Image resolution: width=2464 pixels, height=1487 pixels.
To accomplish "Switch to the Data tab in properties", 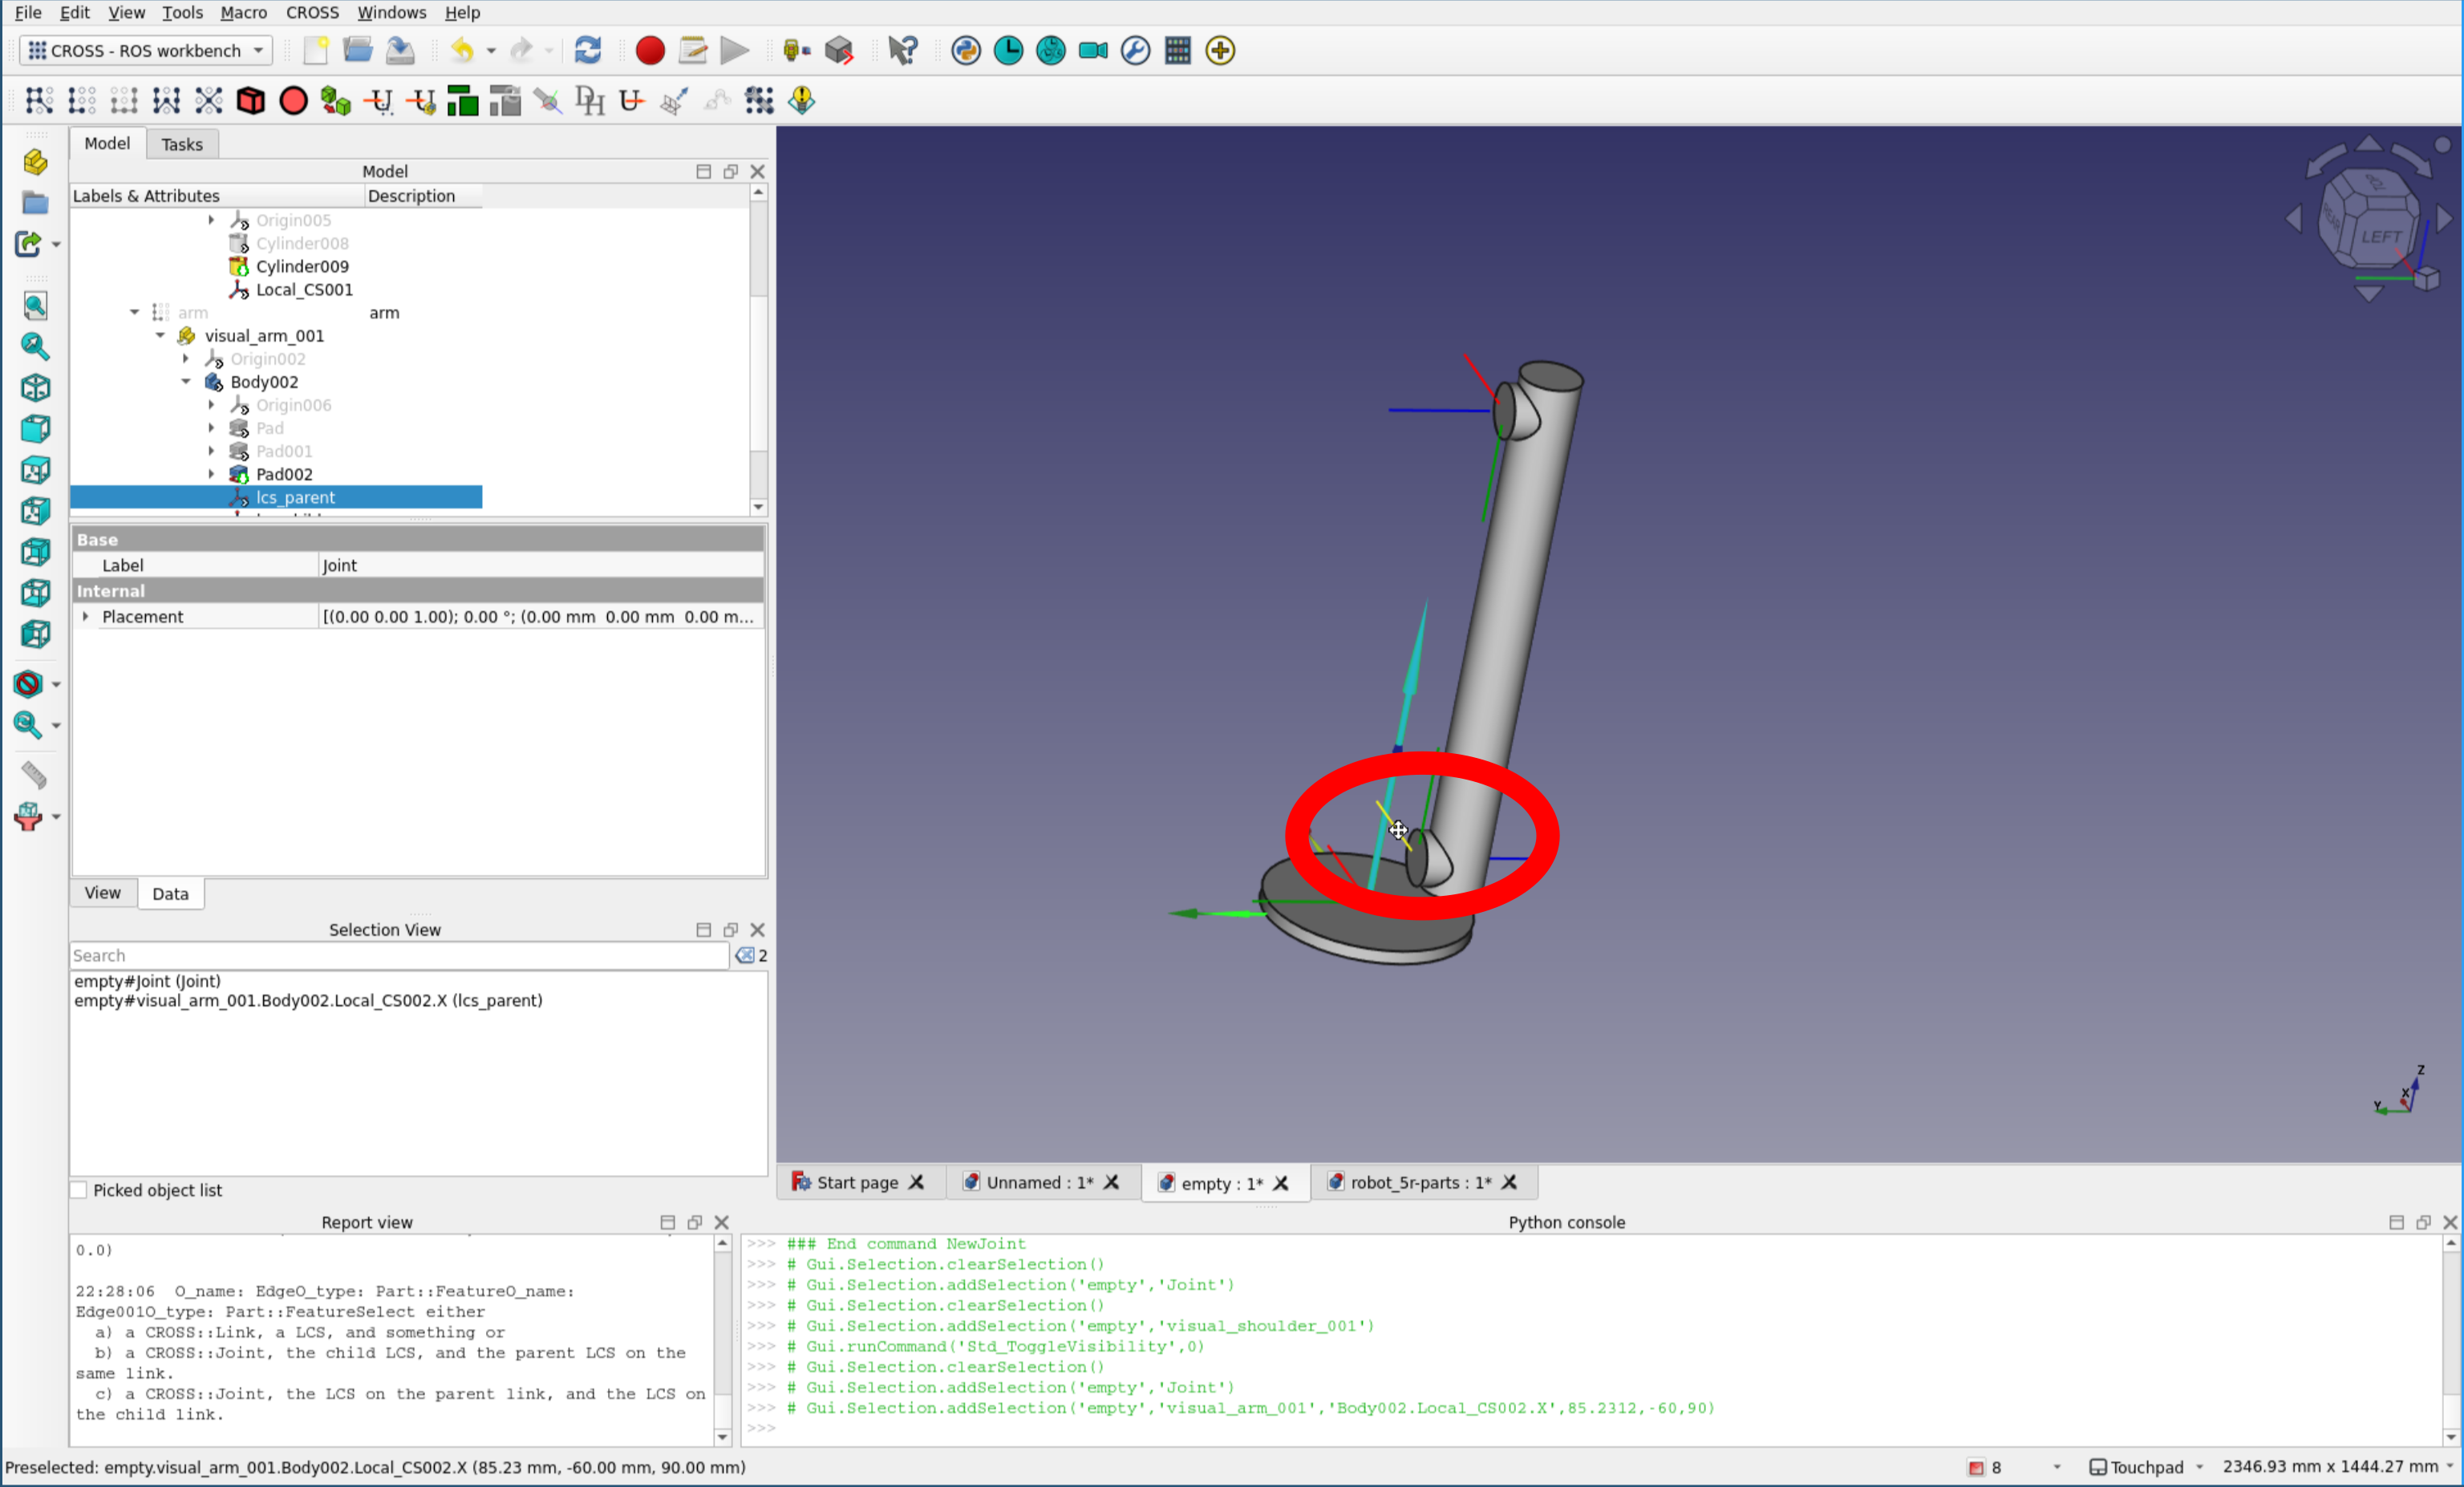I will 169,892.
